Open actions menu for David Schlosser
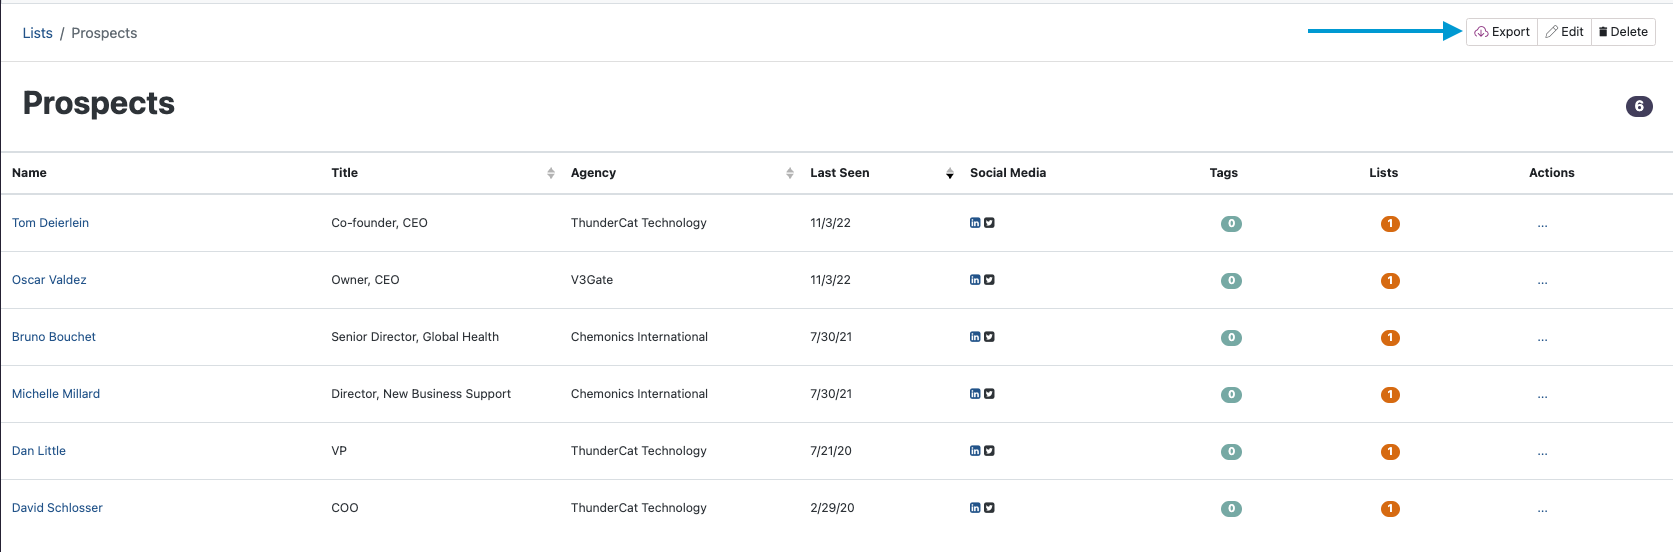 click(x=1542, y=509)
